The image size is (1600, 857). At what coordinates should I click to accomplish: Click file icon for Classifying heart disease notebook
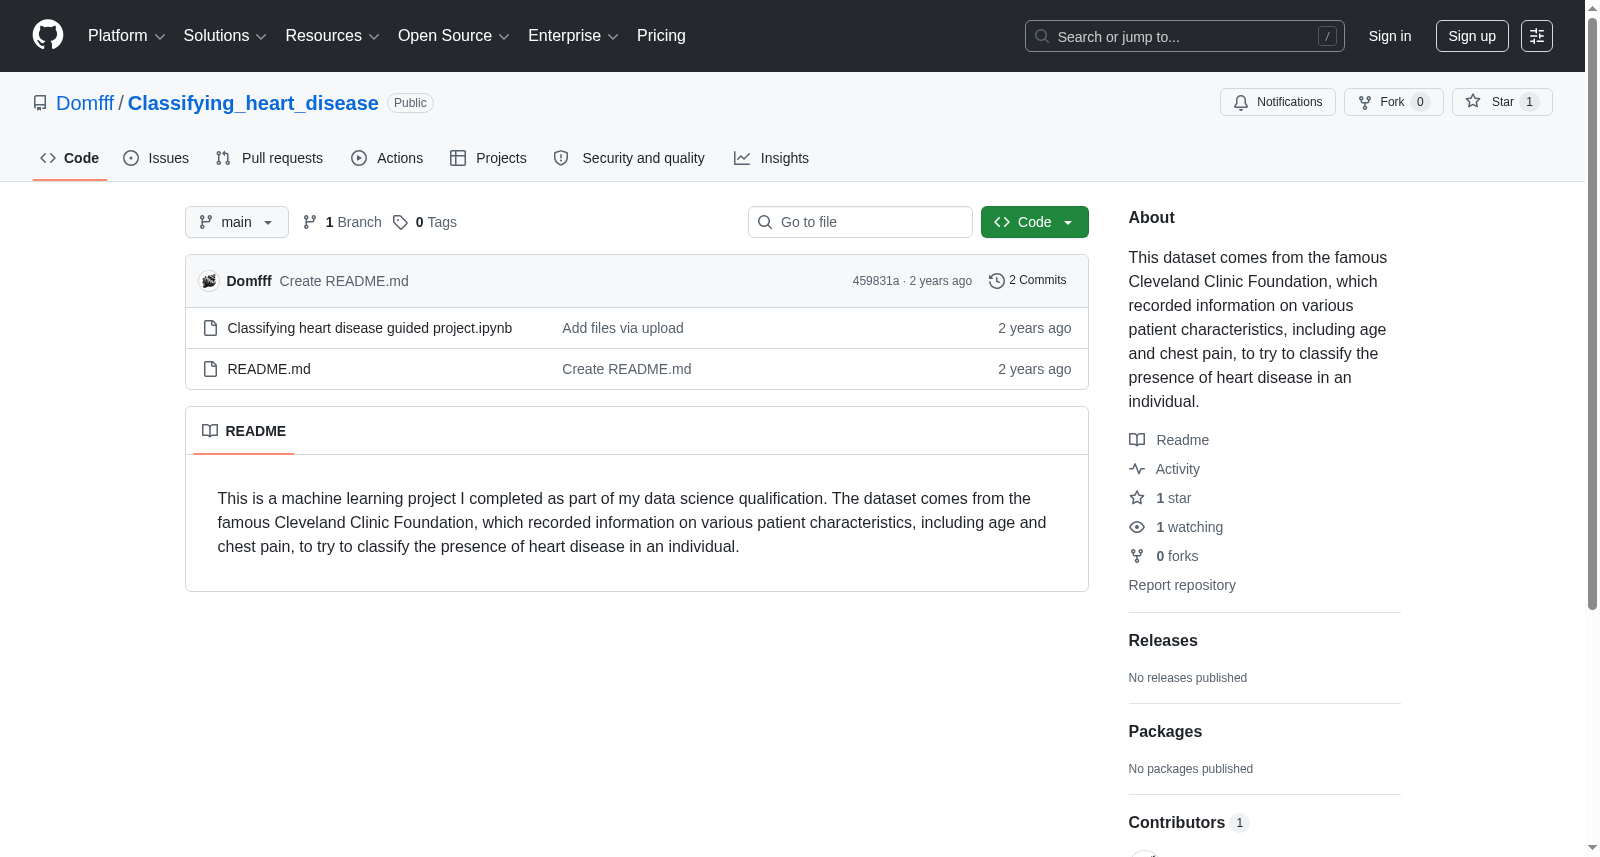click(x=210, y=328)
